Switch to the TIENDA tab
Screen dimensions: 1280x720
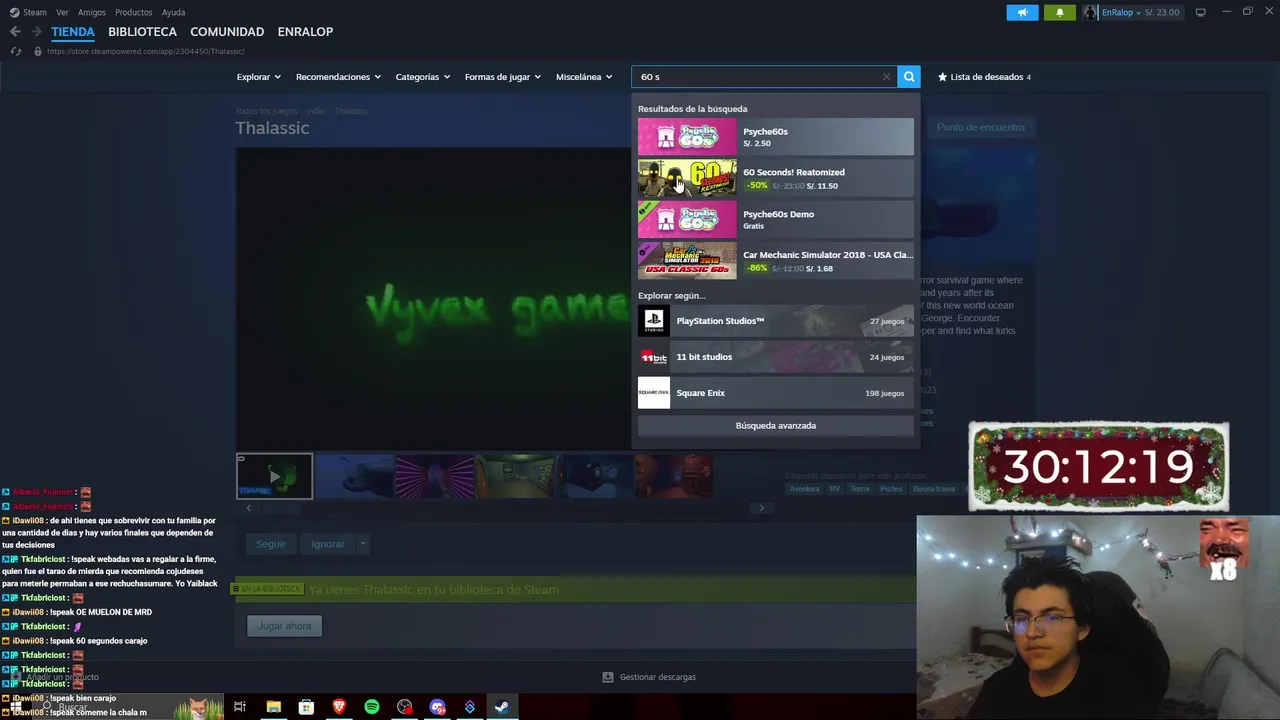(73, 32)
